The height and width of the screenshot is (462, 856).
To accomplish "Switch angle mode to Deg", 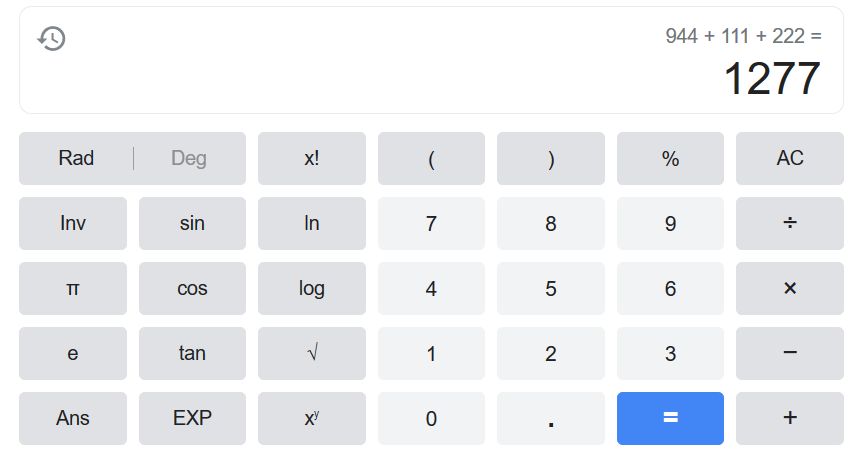I will (x=189, y=158).
